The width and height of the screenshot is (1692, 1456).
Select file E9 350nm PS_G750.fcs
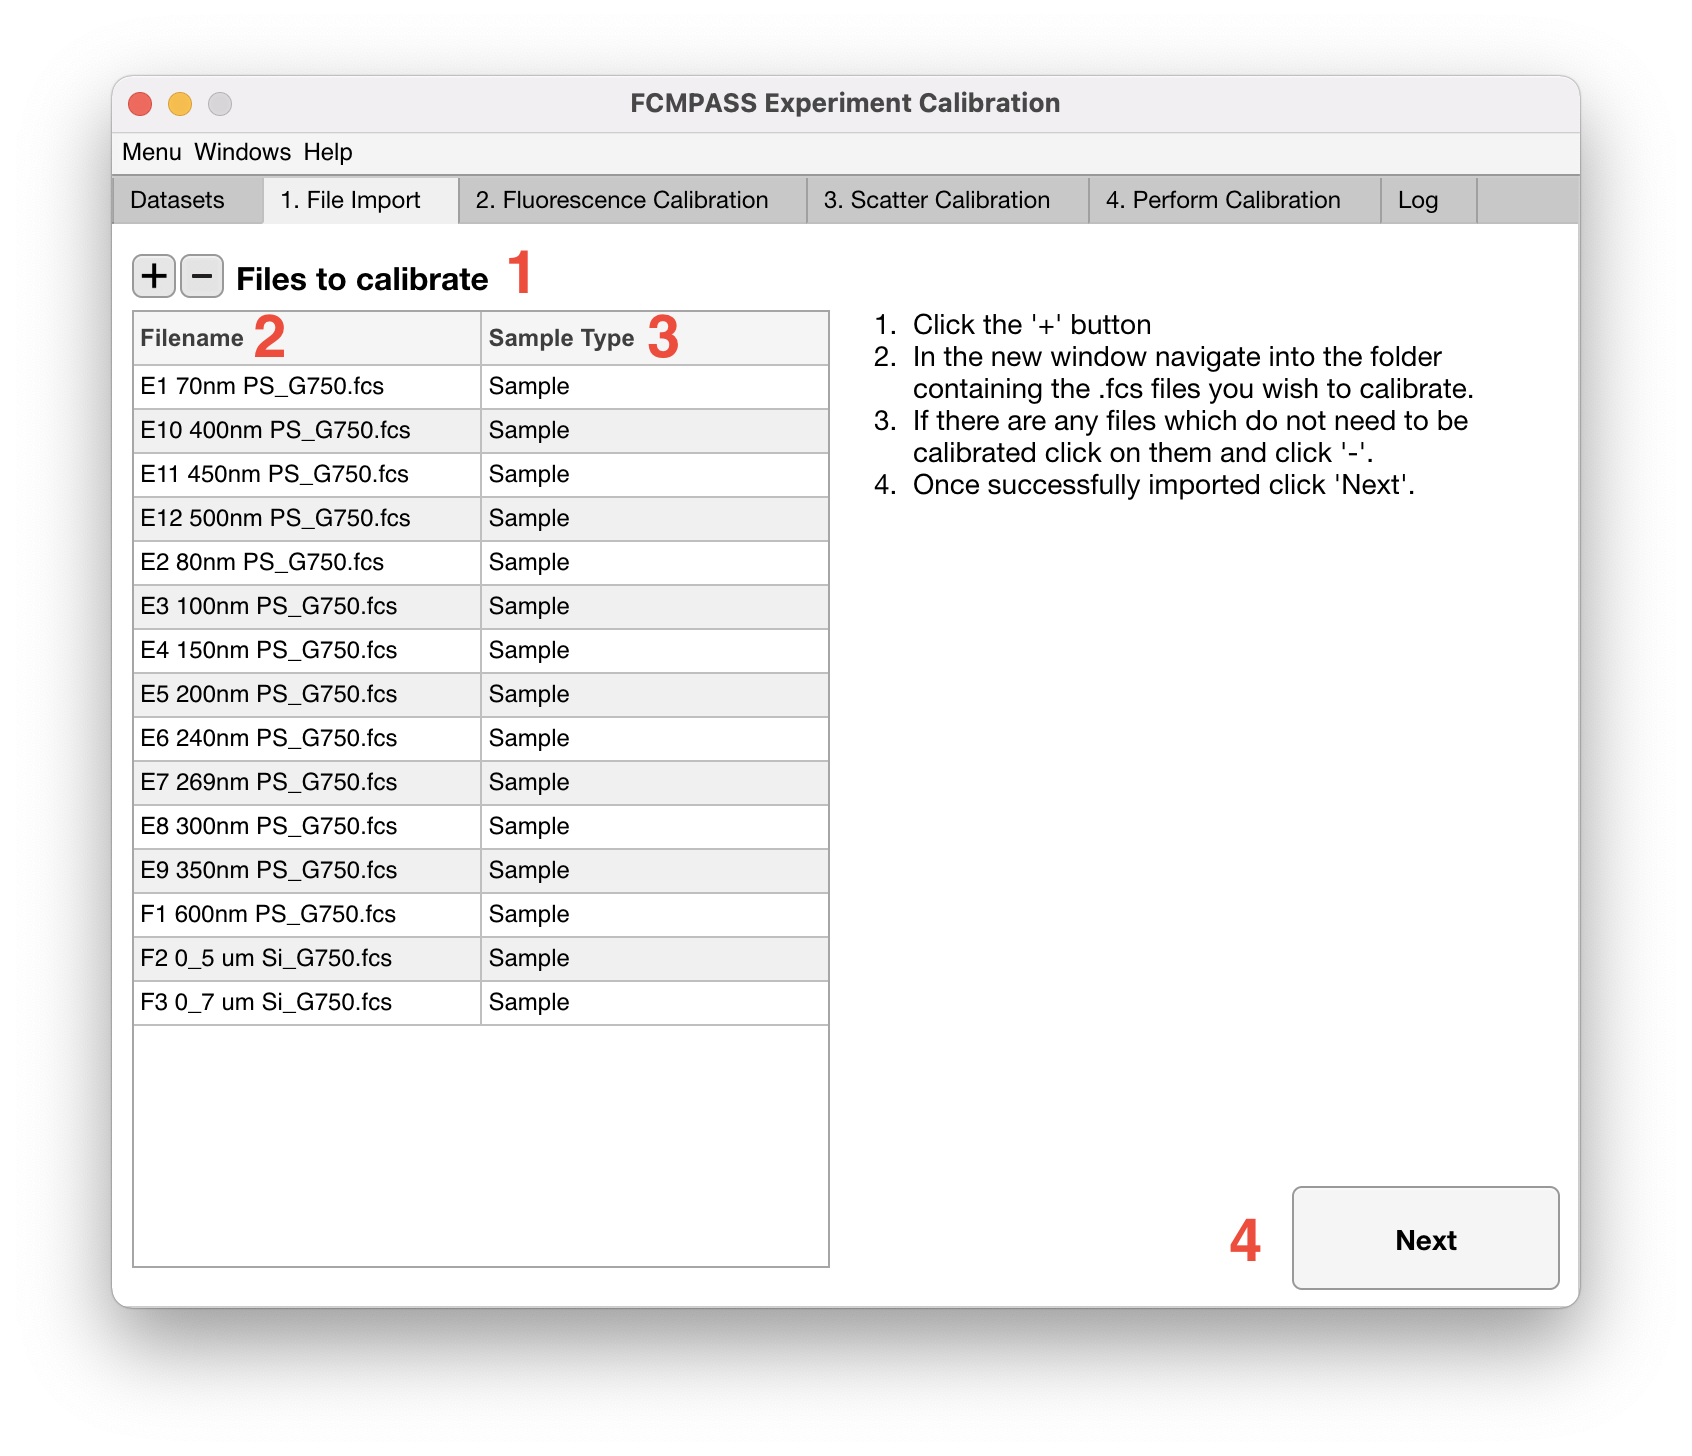click(x=307, y=871)
